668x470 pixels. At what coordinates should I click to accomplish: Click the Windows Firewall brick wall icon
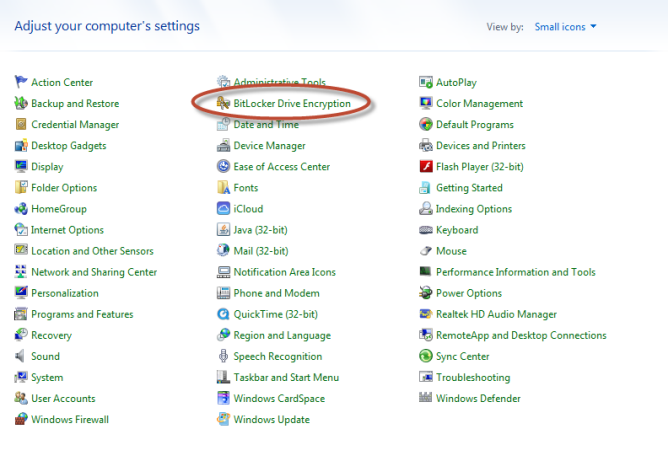click(x=20, y=419)
